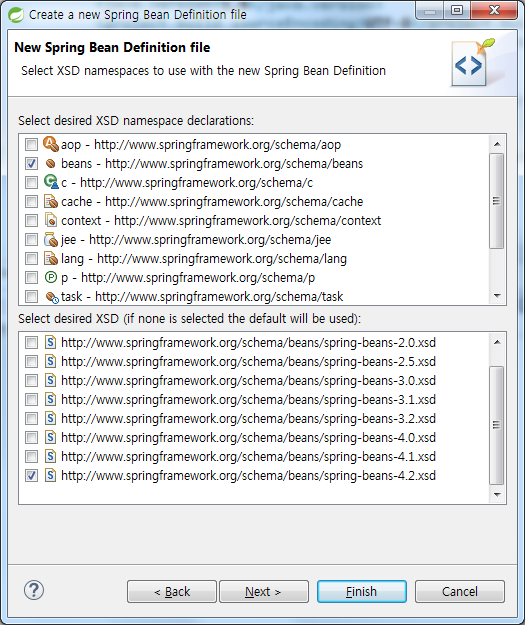The image size is (525, 625).
Task: Select the cache schema URL text
Action: pyautogui.click(x=234, y=201)
